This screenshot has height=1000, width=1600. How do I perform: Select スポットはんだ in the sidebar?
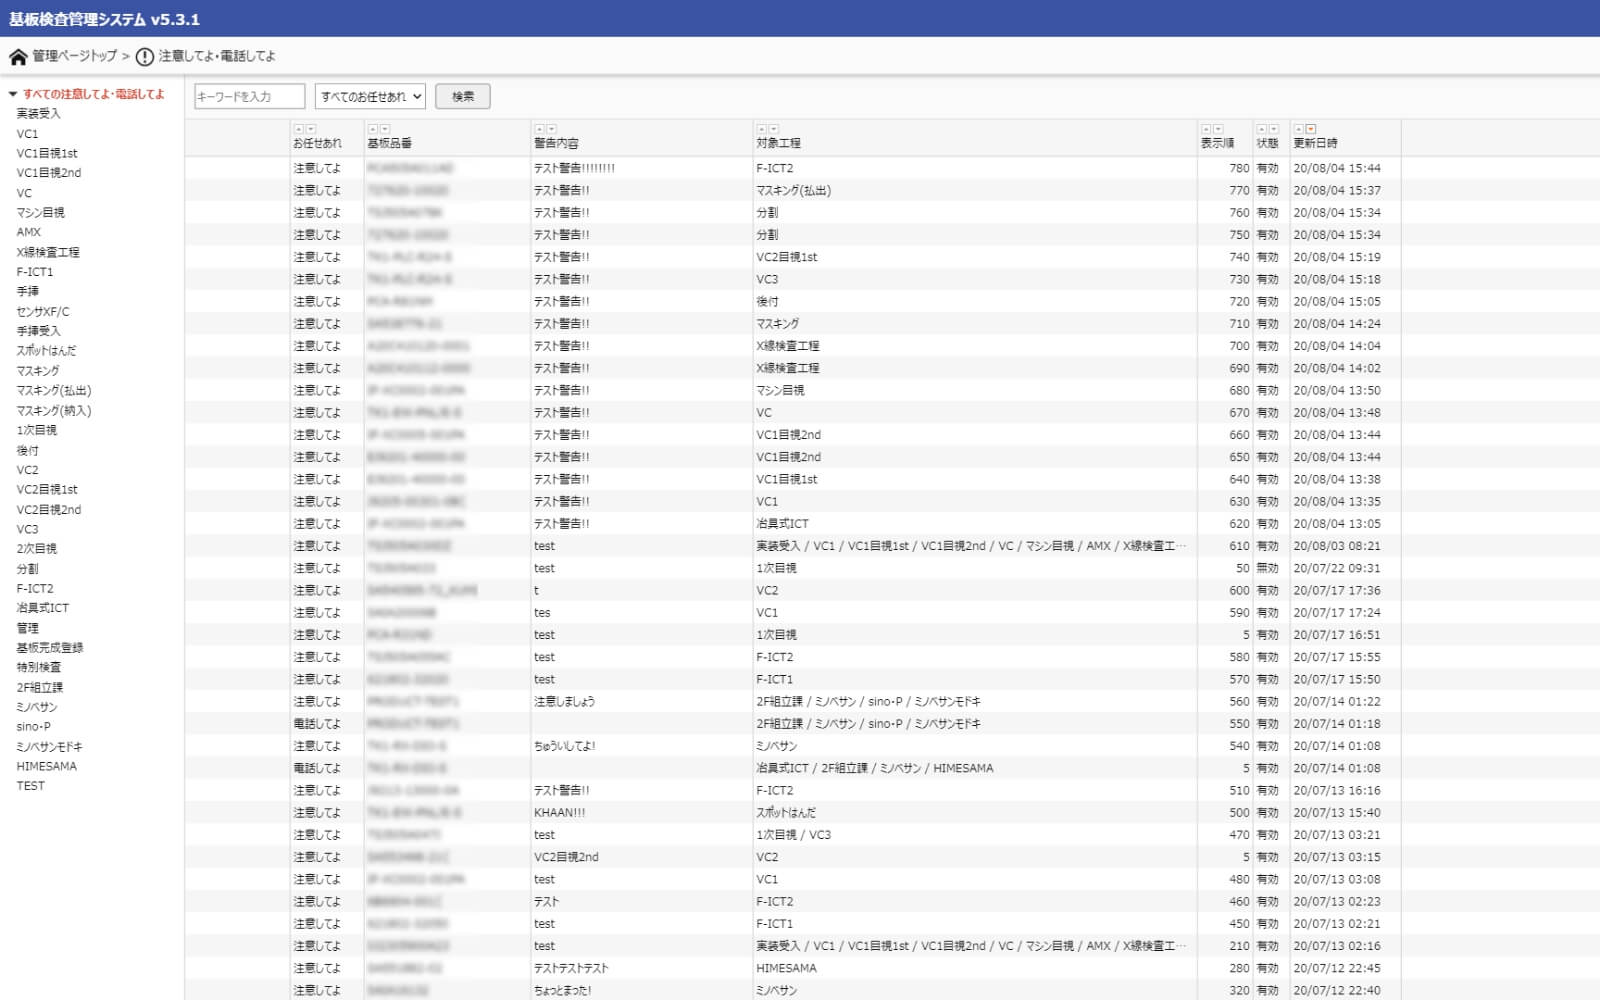coord(46,351)
